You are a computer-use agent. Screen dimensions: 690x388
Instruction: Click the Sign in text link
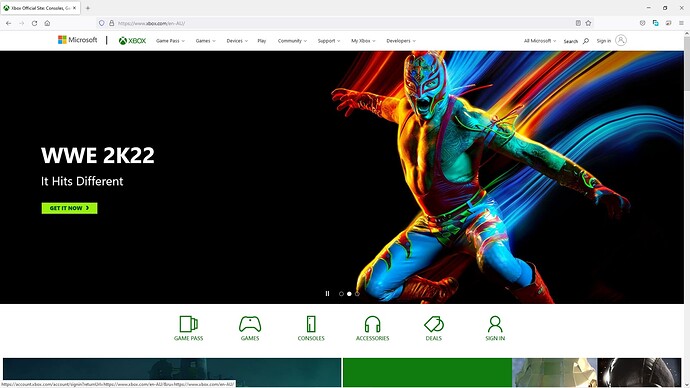point(604,41)
